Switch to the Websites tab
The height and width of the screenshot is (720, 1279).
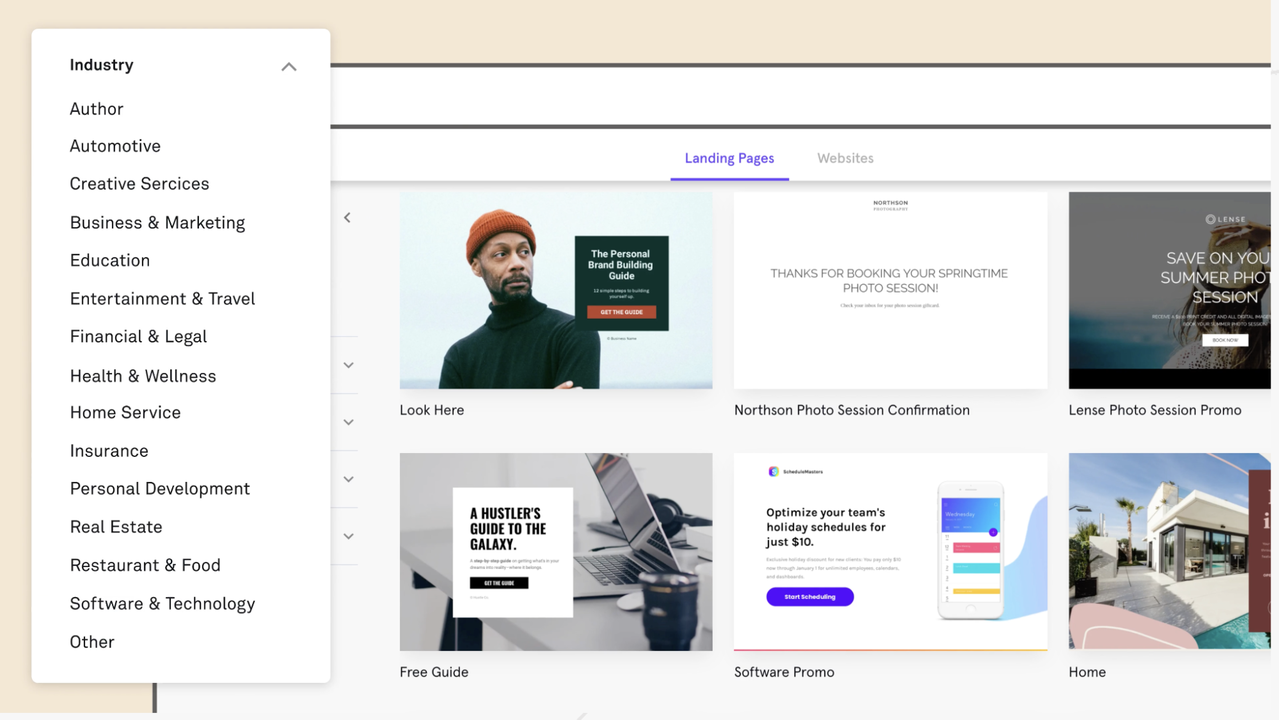pos(845,158)
